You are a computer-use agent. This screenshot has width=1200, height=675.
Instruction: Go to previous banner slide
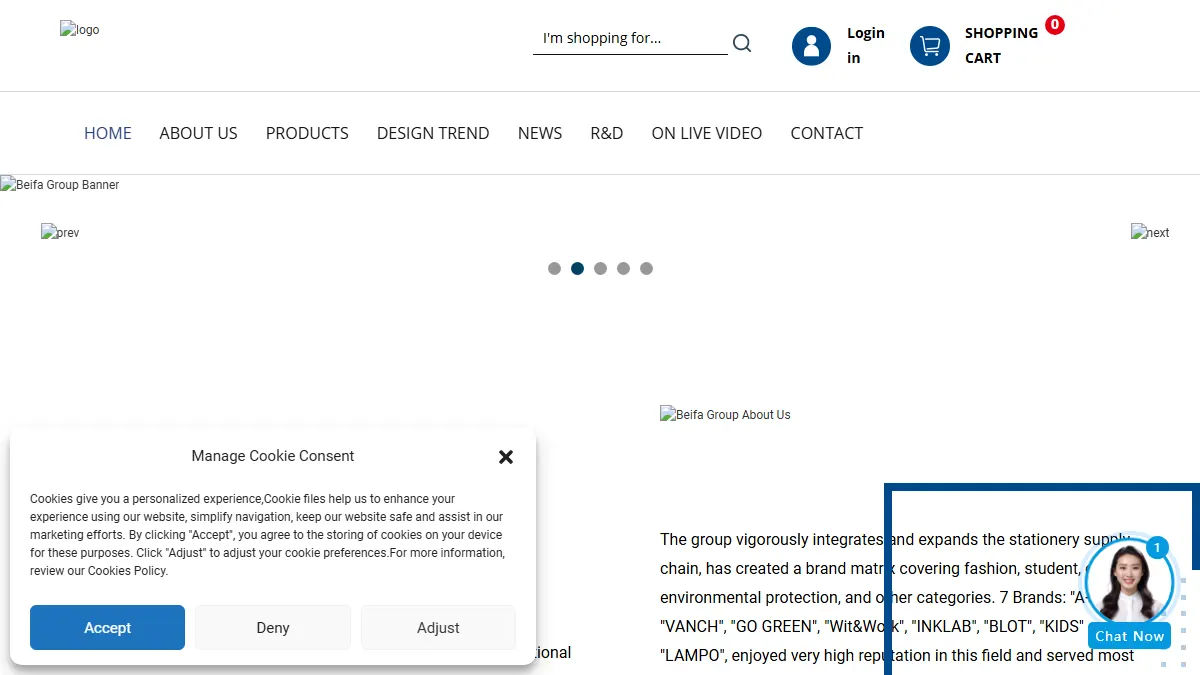(60, 232)
